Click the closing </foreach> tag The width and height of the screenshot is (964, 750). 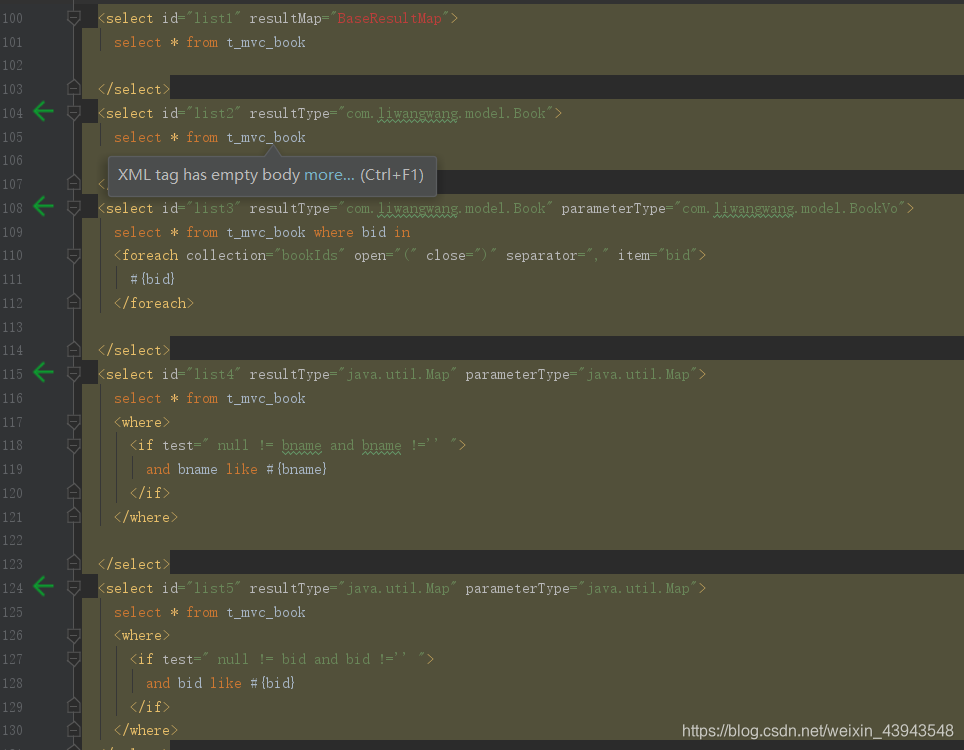pyautogui.click(x=154, y=303)
